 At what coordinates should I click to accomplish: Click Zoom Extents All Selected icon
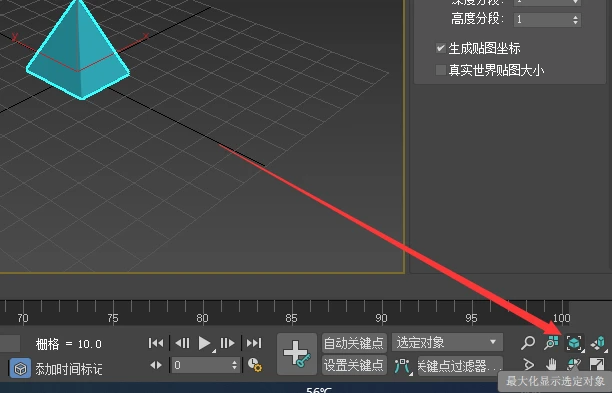598,343
